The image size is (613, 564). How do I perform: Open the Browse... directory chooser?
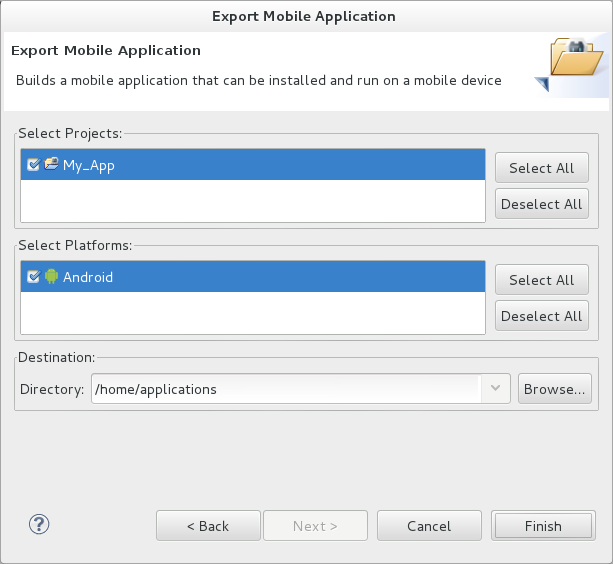[x=555, y=389]
